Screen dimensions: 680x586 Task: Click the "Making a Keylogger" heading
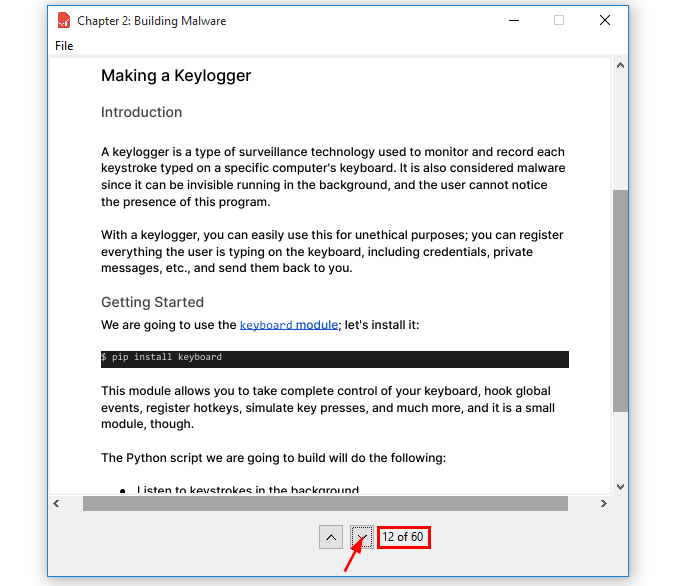click(x=176, y=76)
